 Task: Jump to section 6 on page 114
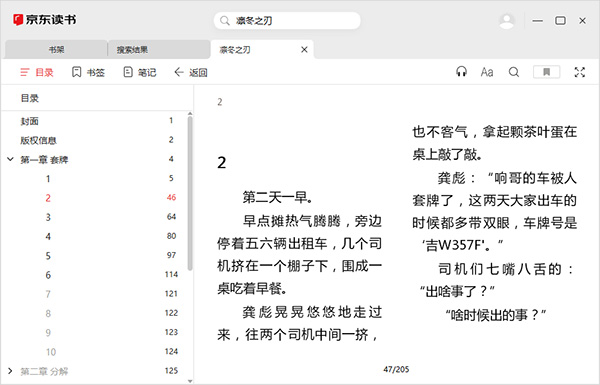[x=97, y=274]
